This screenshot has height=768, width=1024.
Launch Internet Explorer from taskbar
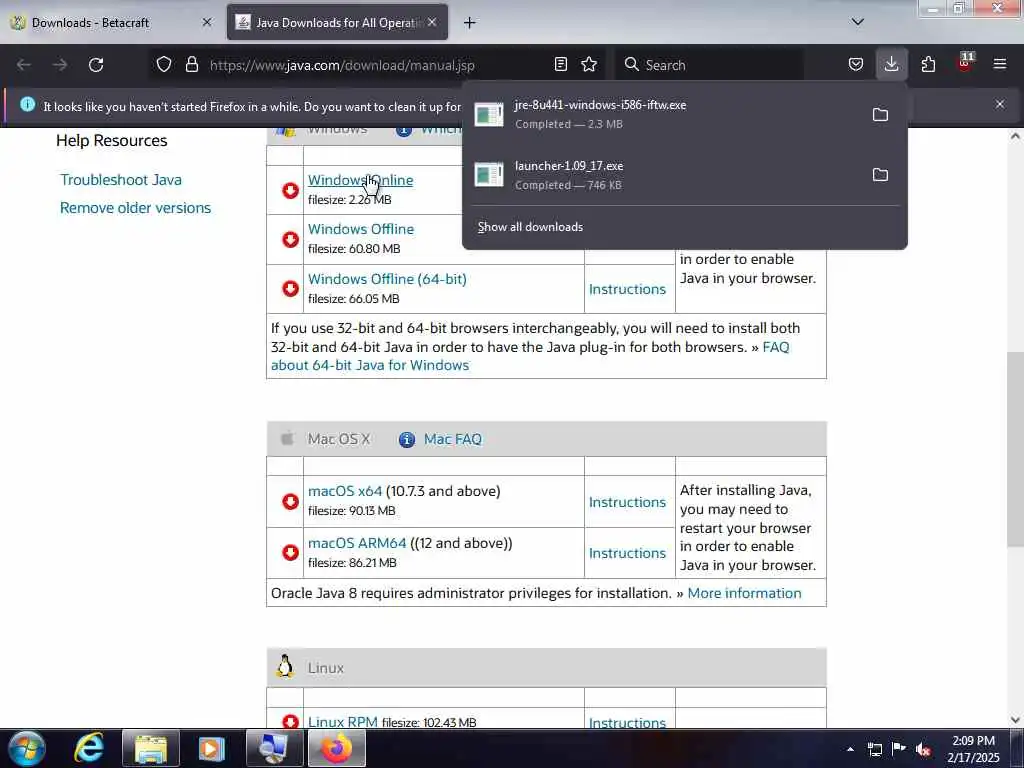click(89, 748)
